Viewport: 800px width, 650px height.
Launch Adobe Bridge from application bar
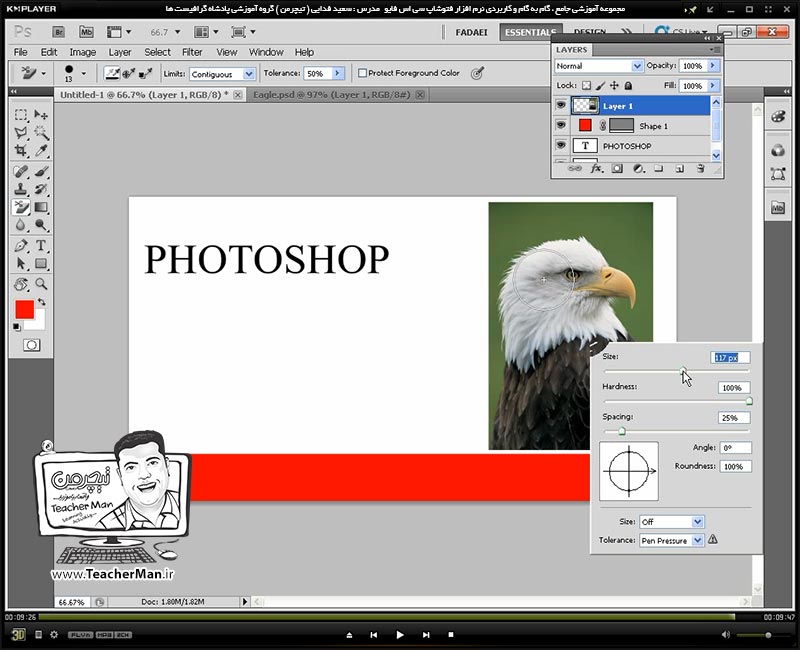click(59, 32)
